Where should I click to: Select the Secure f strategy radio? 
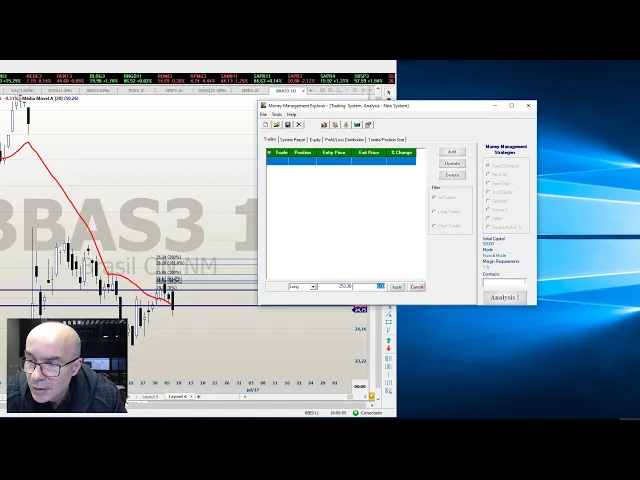(x=488, y=209)
